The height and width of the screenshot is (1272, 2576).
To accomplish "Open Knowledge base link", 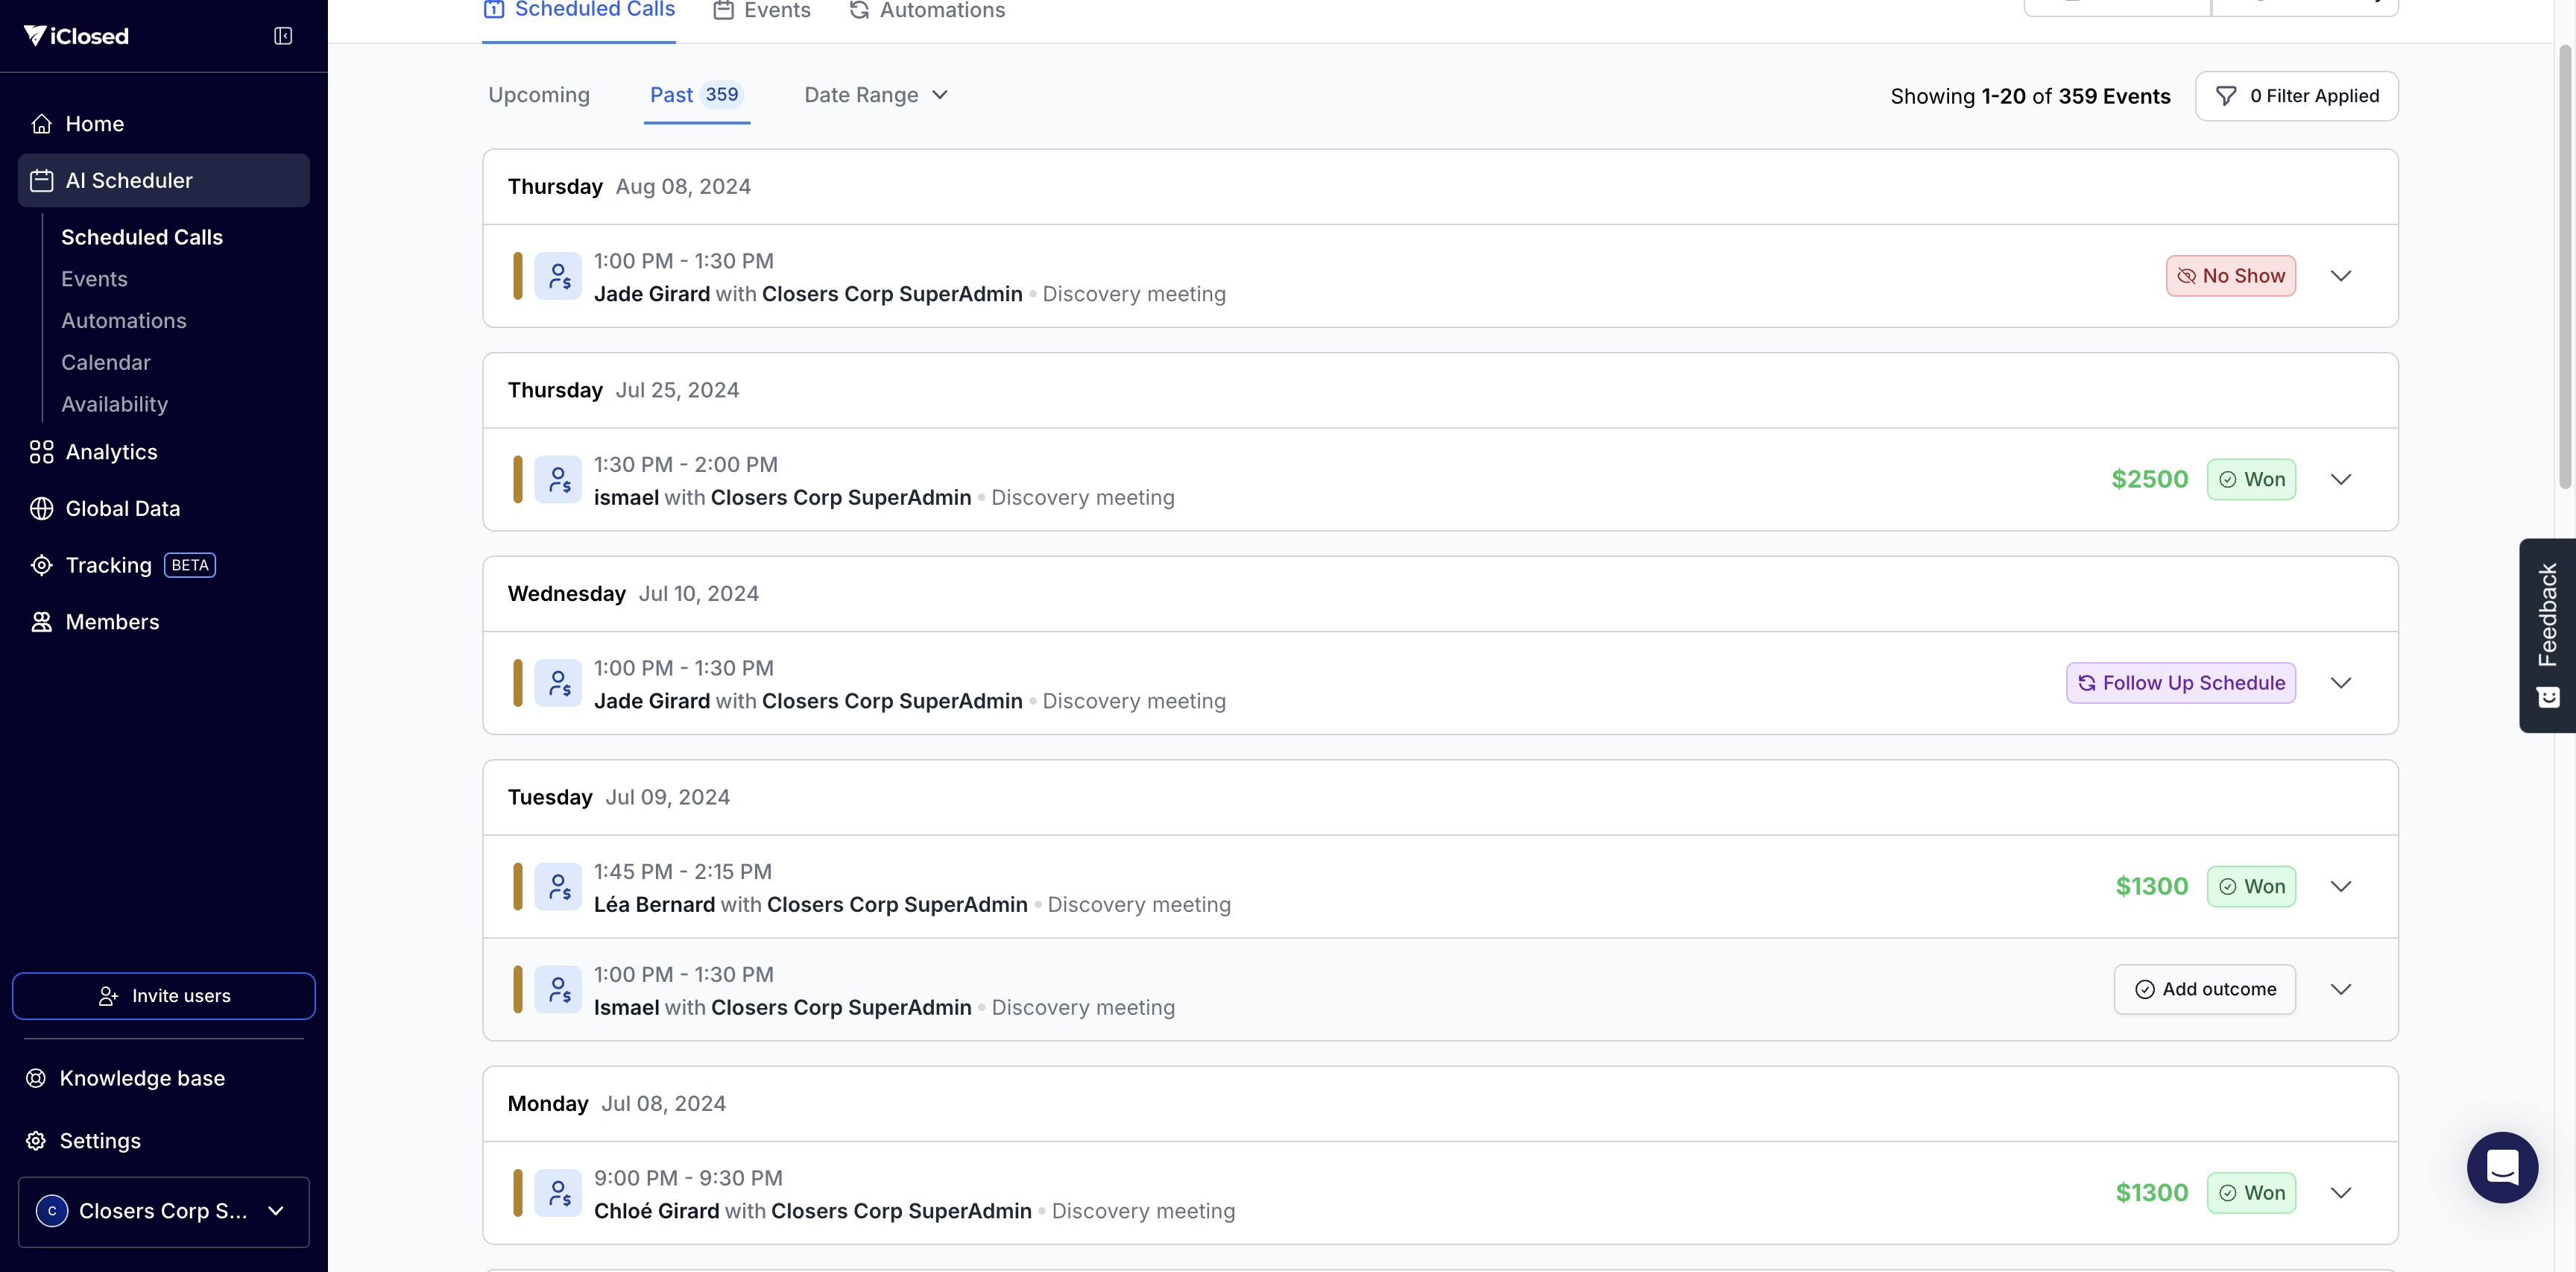I will 142,1078.
